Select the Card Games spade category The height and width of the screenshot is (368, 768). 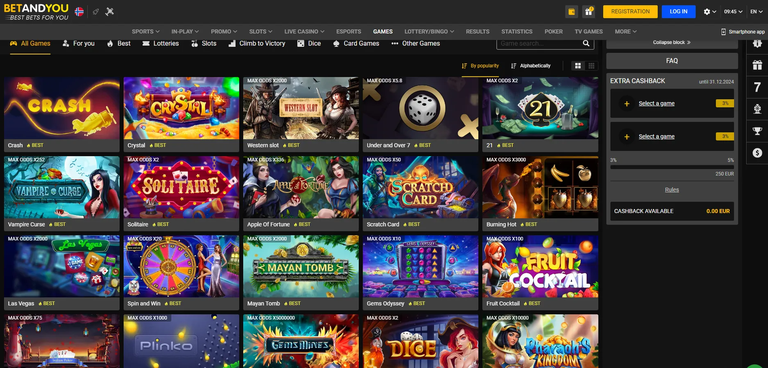(x=356, y=44)
